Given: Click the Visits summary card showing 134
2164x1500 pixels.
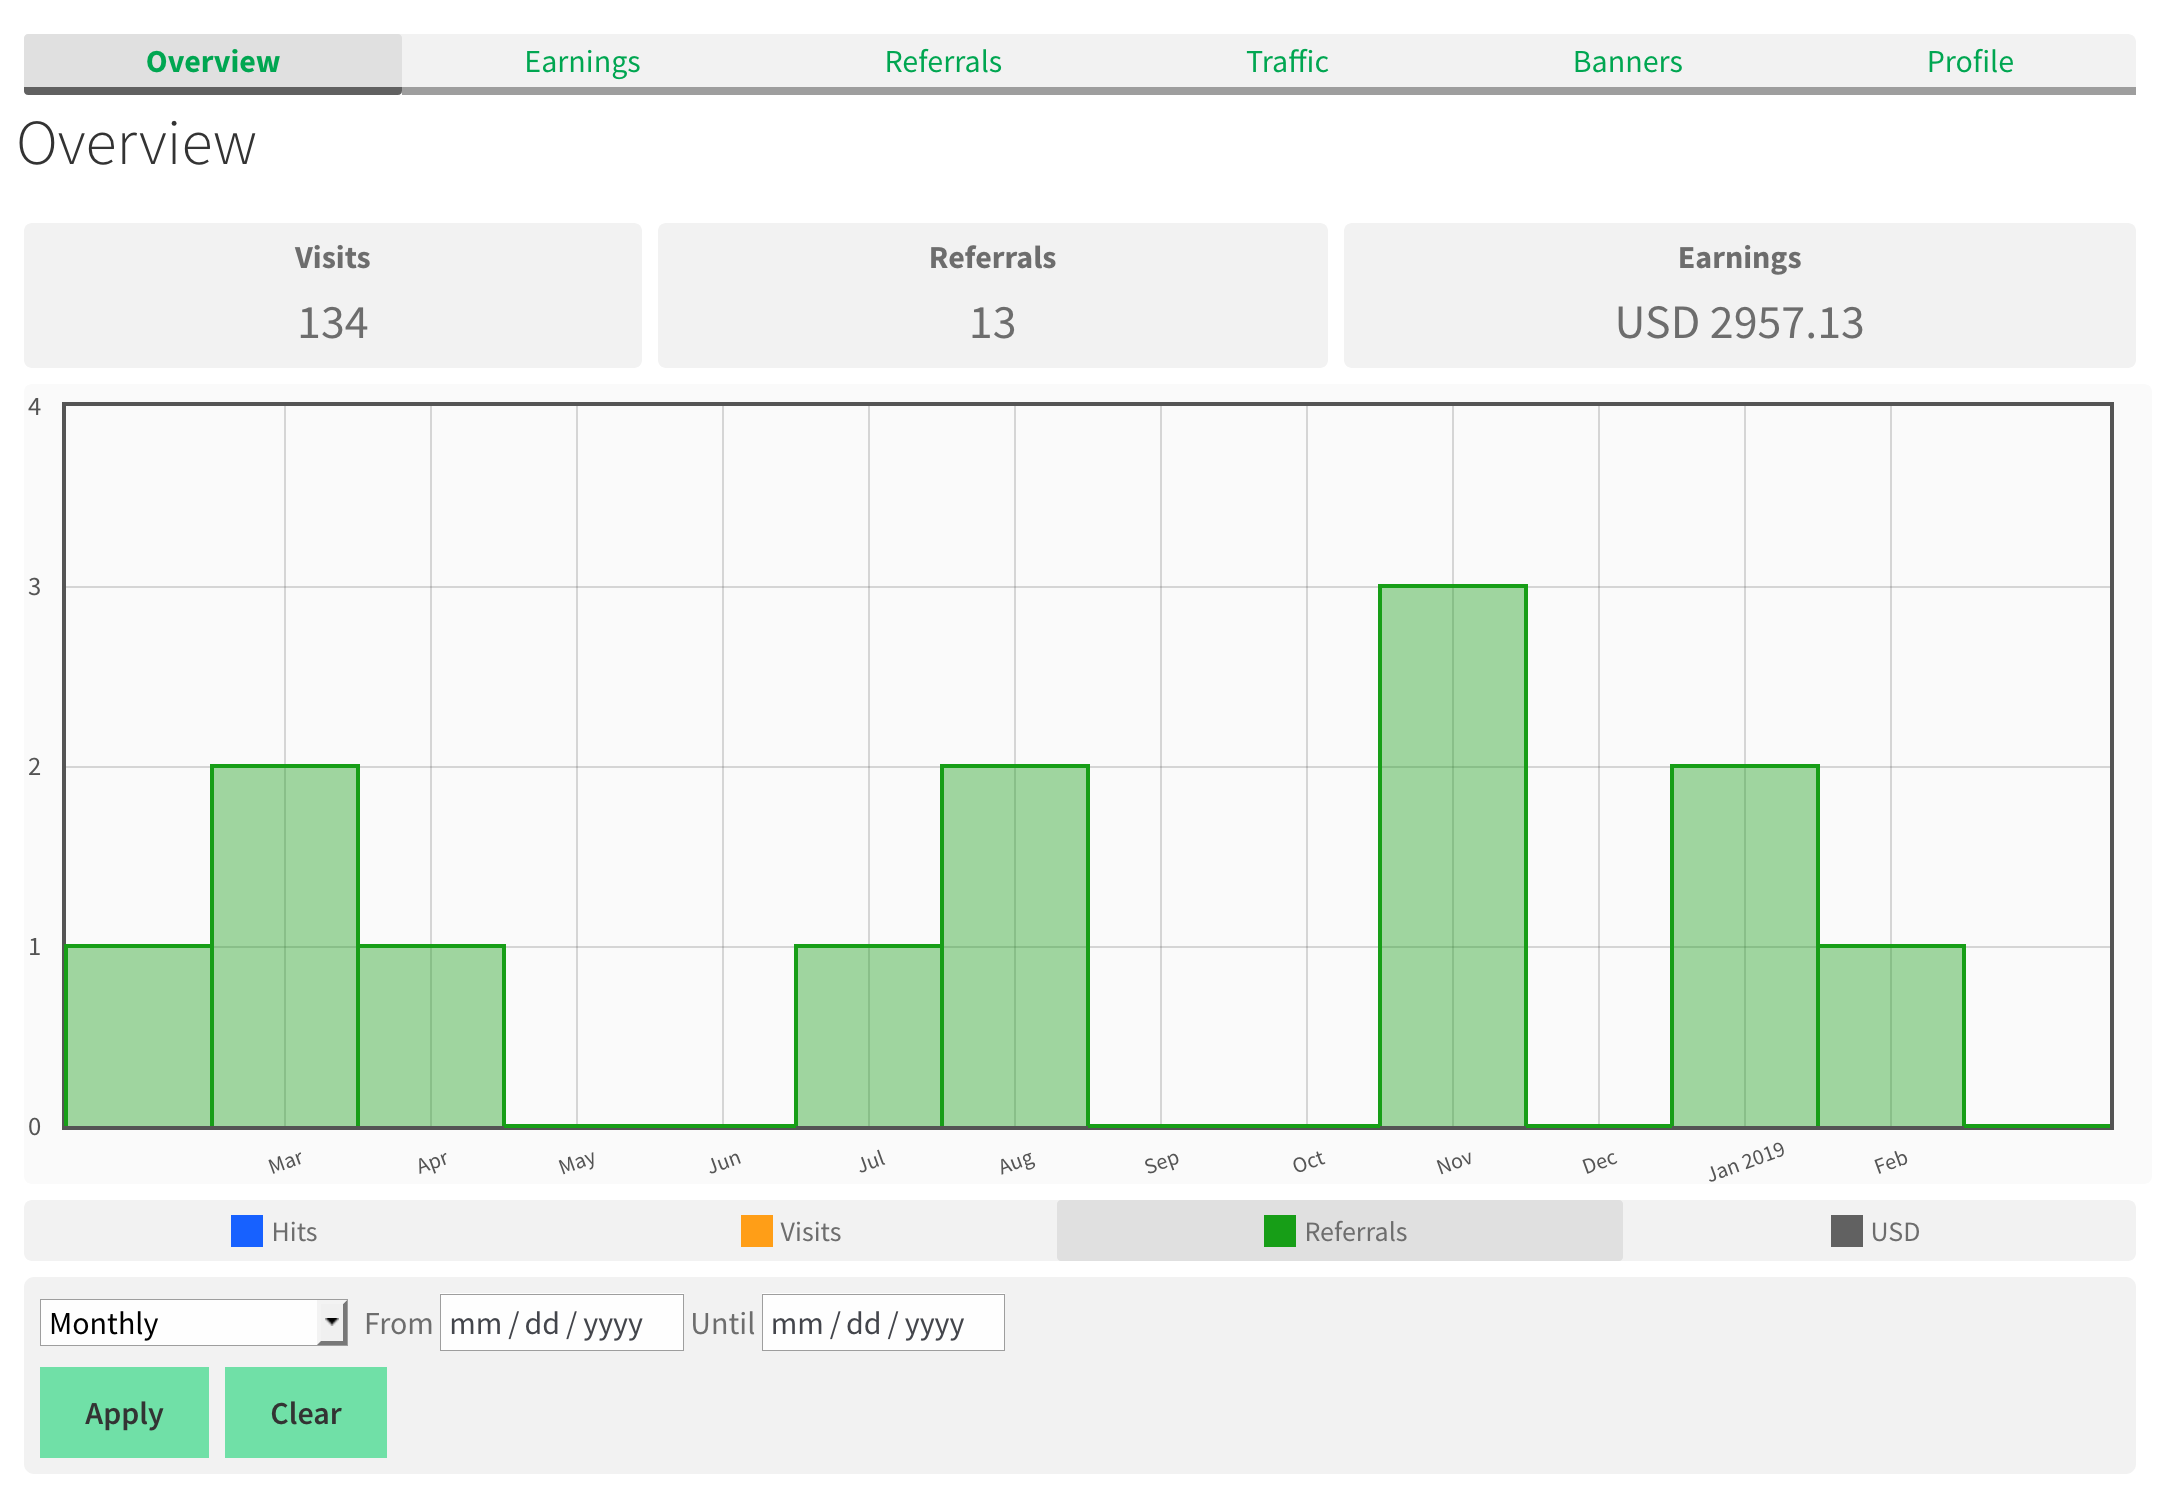Looking at the screenshot, I should (x=332, y=295).
